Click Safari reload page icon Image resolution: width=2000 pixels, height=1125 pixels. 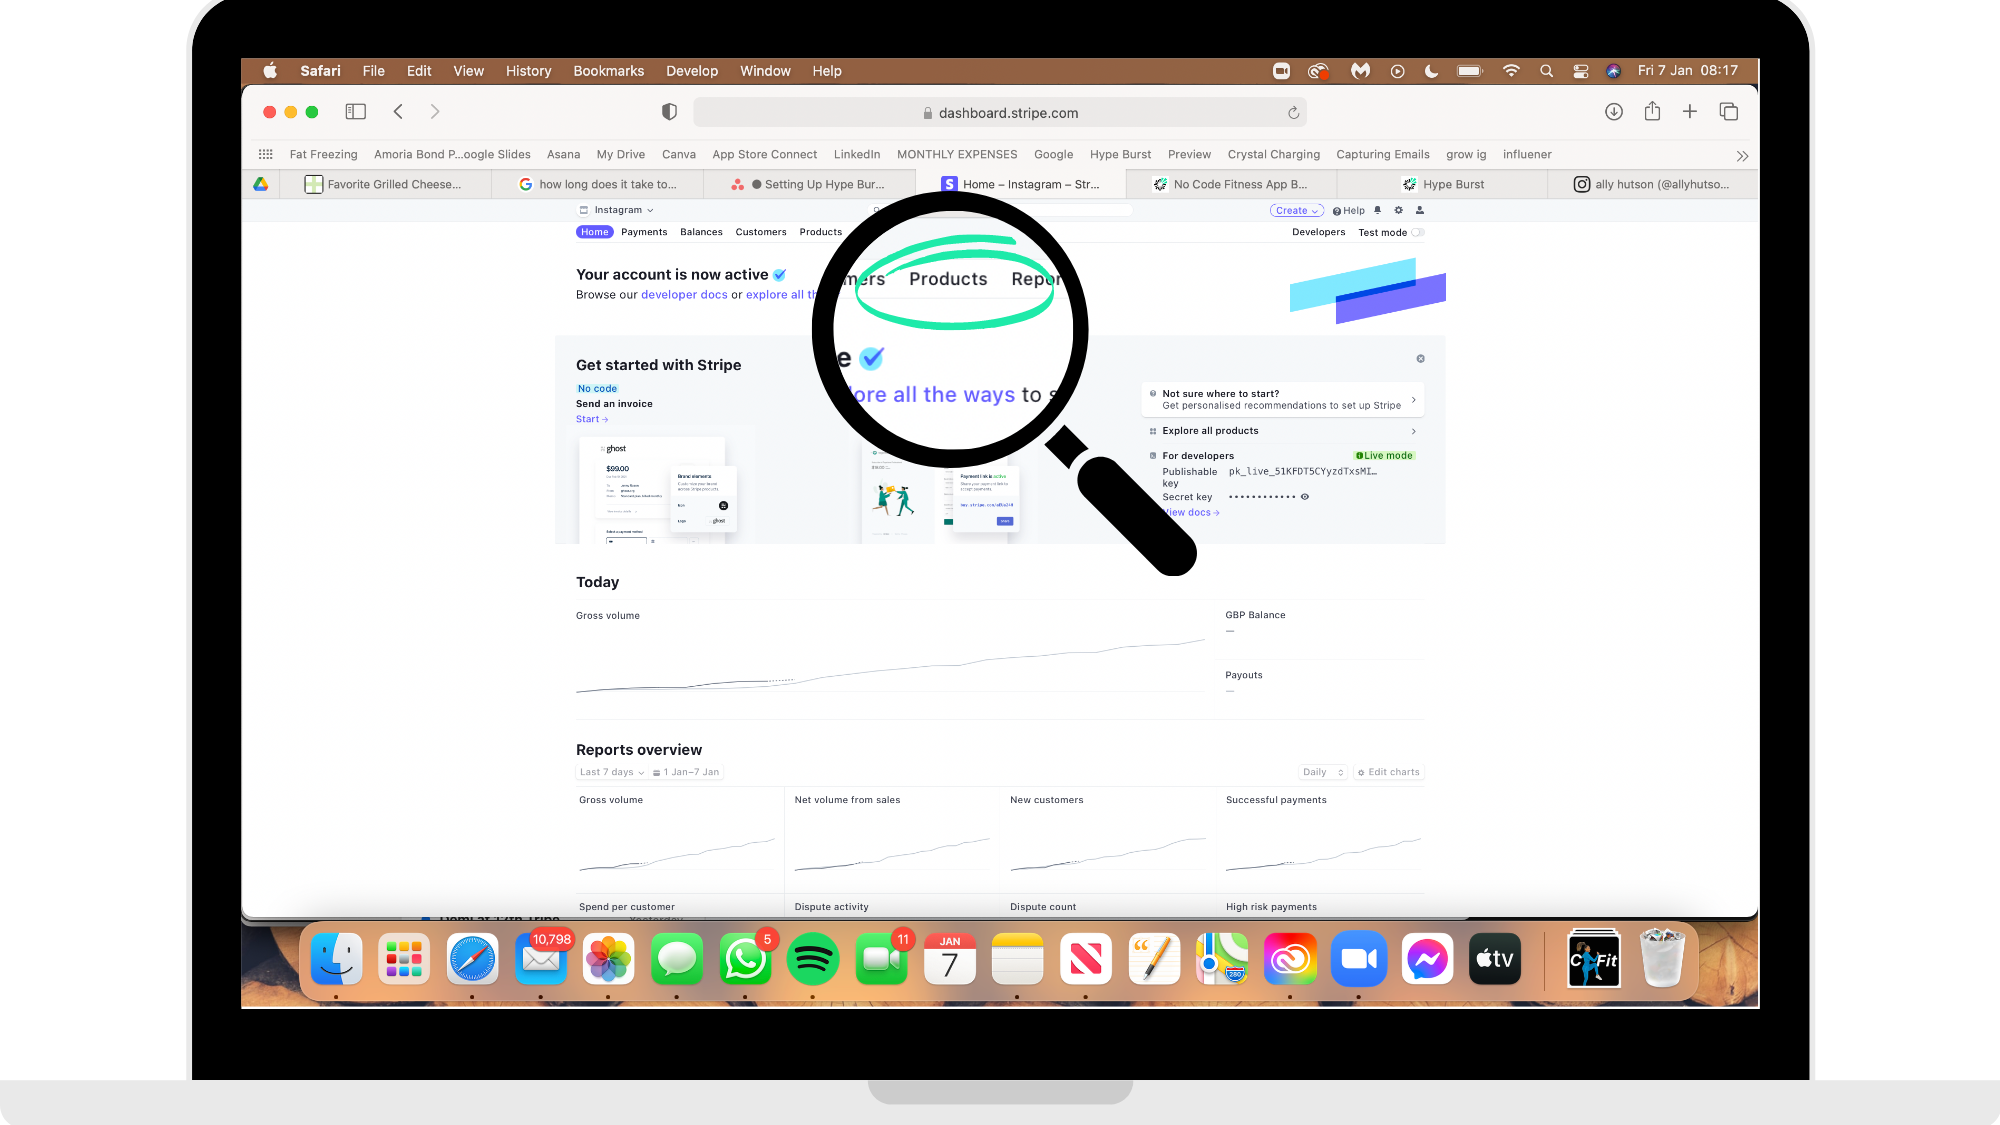tap(1293, 113)
